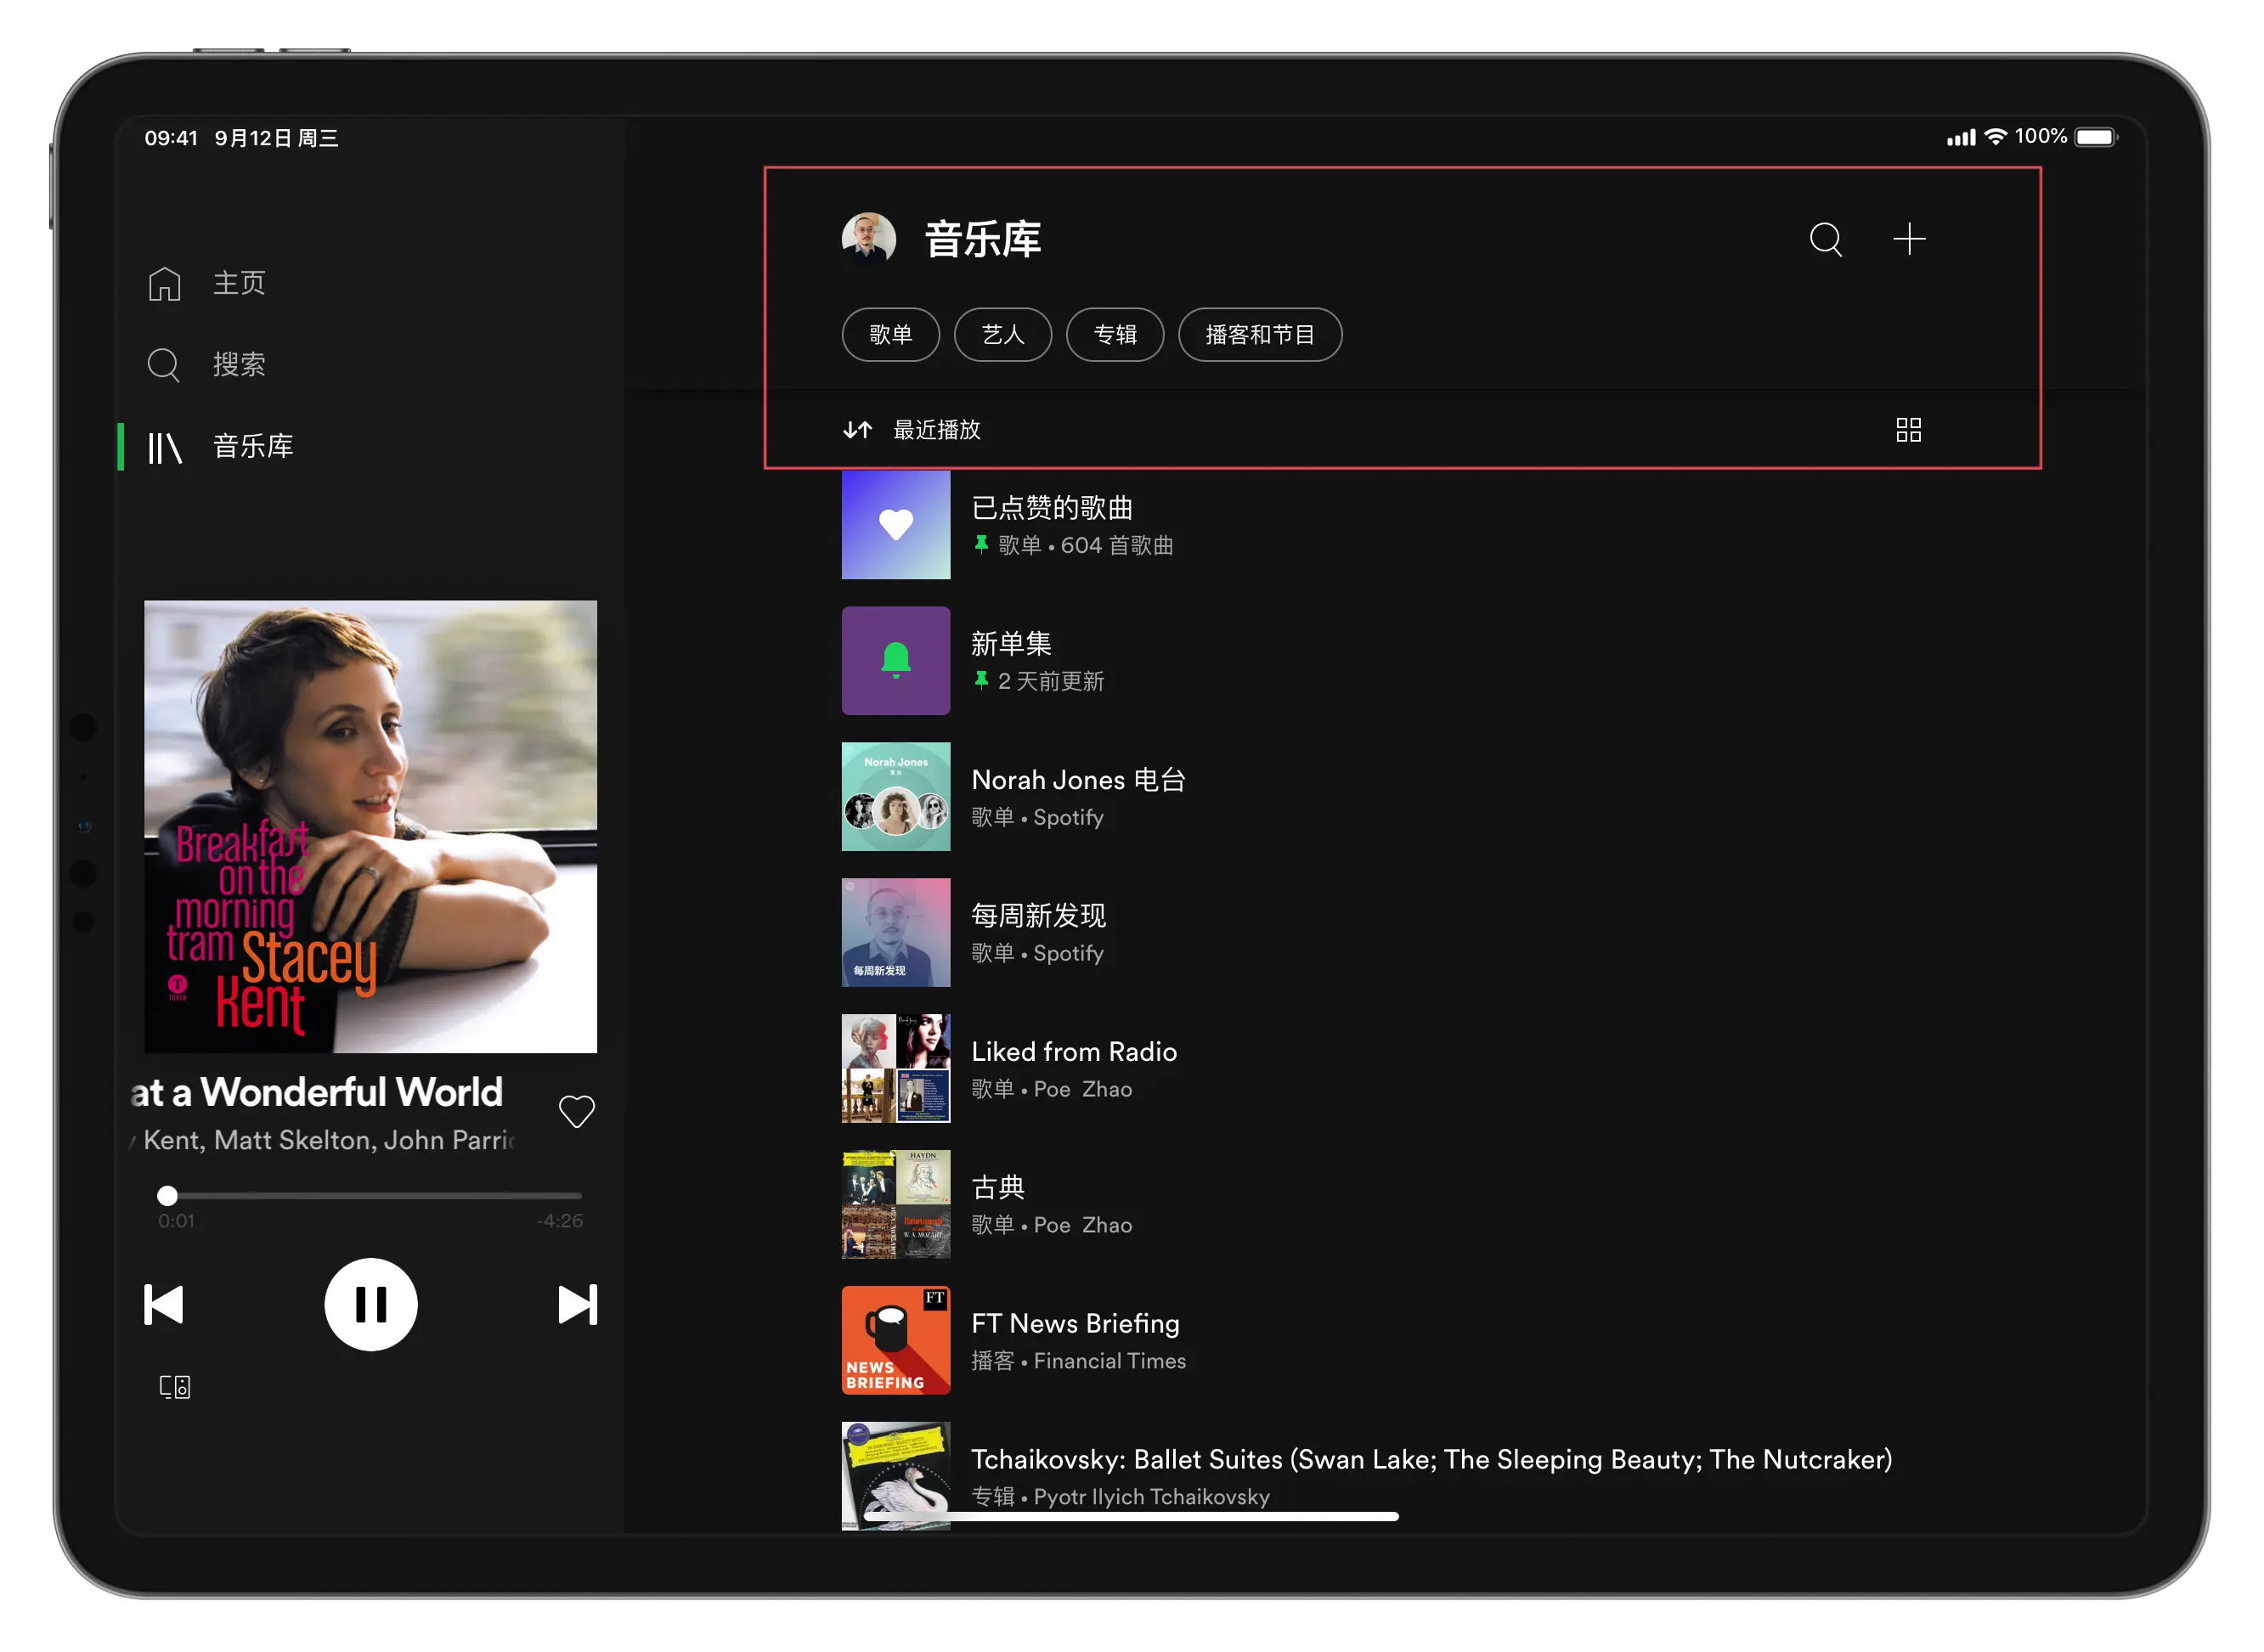Click the 音乐库 page title
The image size is (2264, 1652).
pyautogui.click(x=982, y=240)
